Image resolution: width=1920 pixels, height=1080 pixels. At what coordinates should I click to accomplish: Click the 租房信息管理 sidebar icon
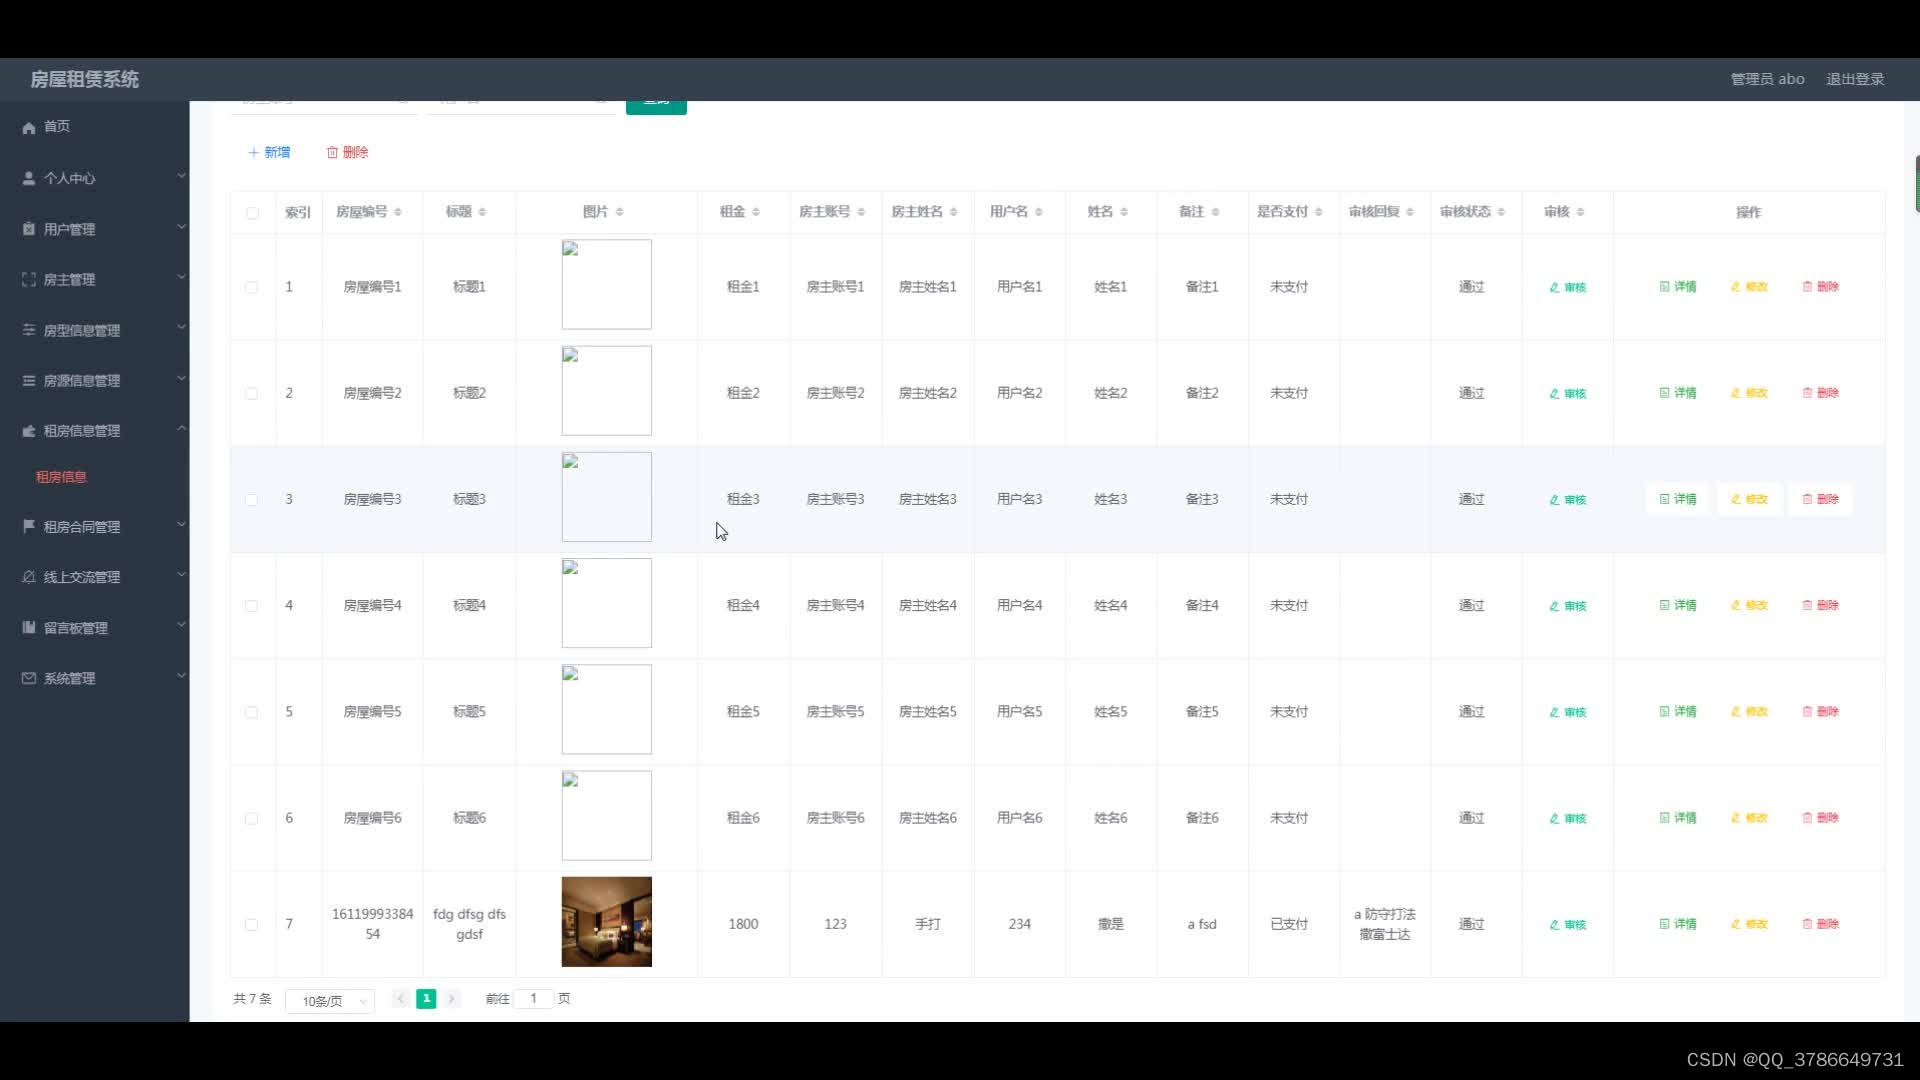(29, 431)
